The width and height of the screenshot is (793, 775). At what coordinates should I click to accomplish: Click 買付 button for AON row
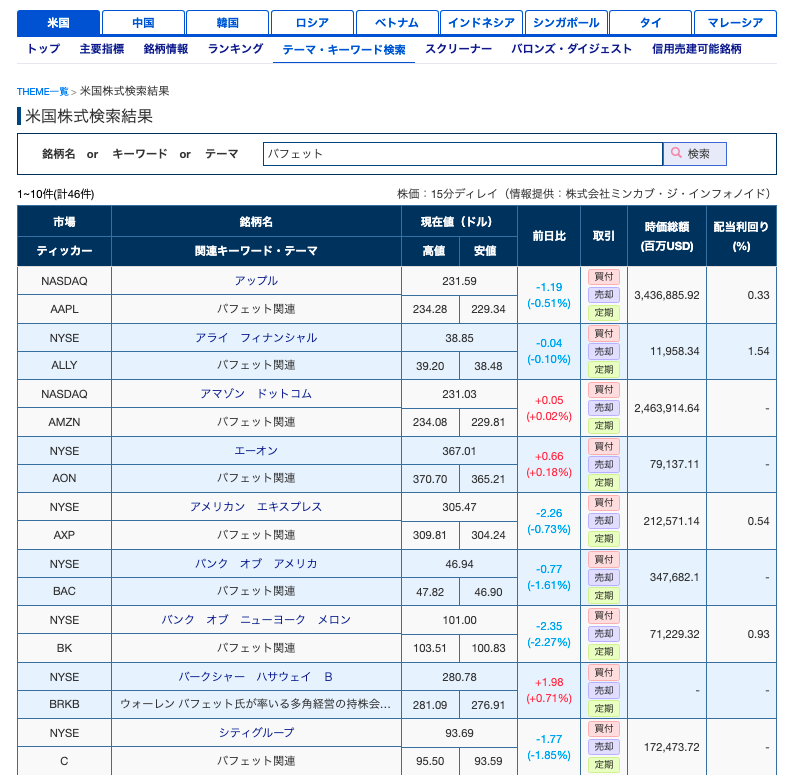604,446
